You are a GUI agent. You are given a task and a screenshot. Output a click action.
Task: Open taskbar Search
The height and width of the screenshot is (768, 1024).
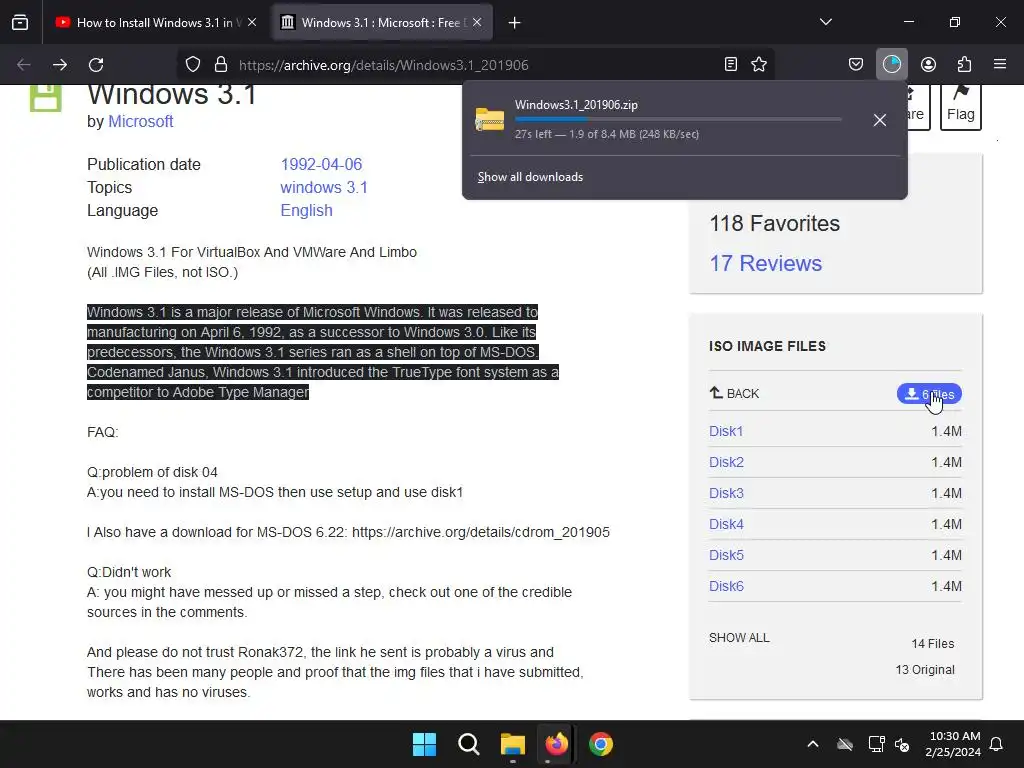(468, 744)
